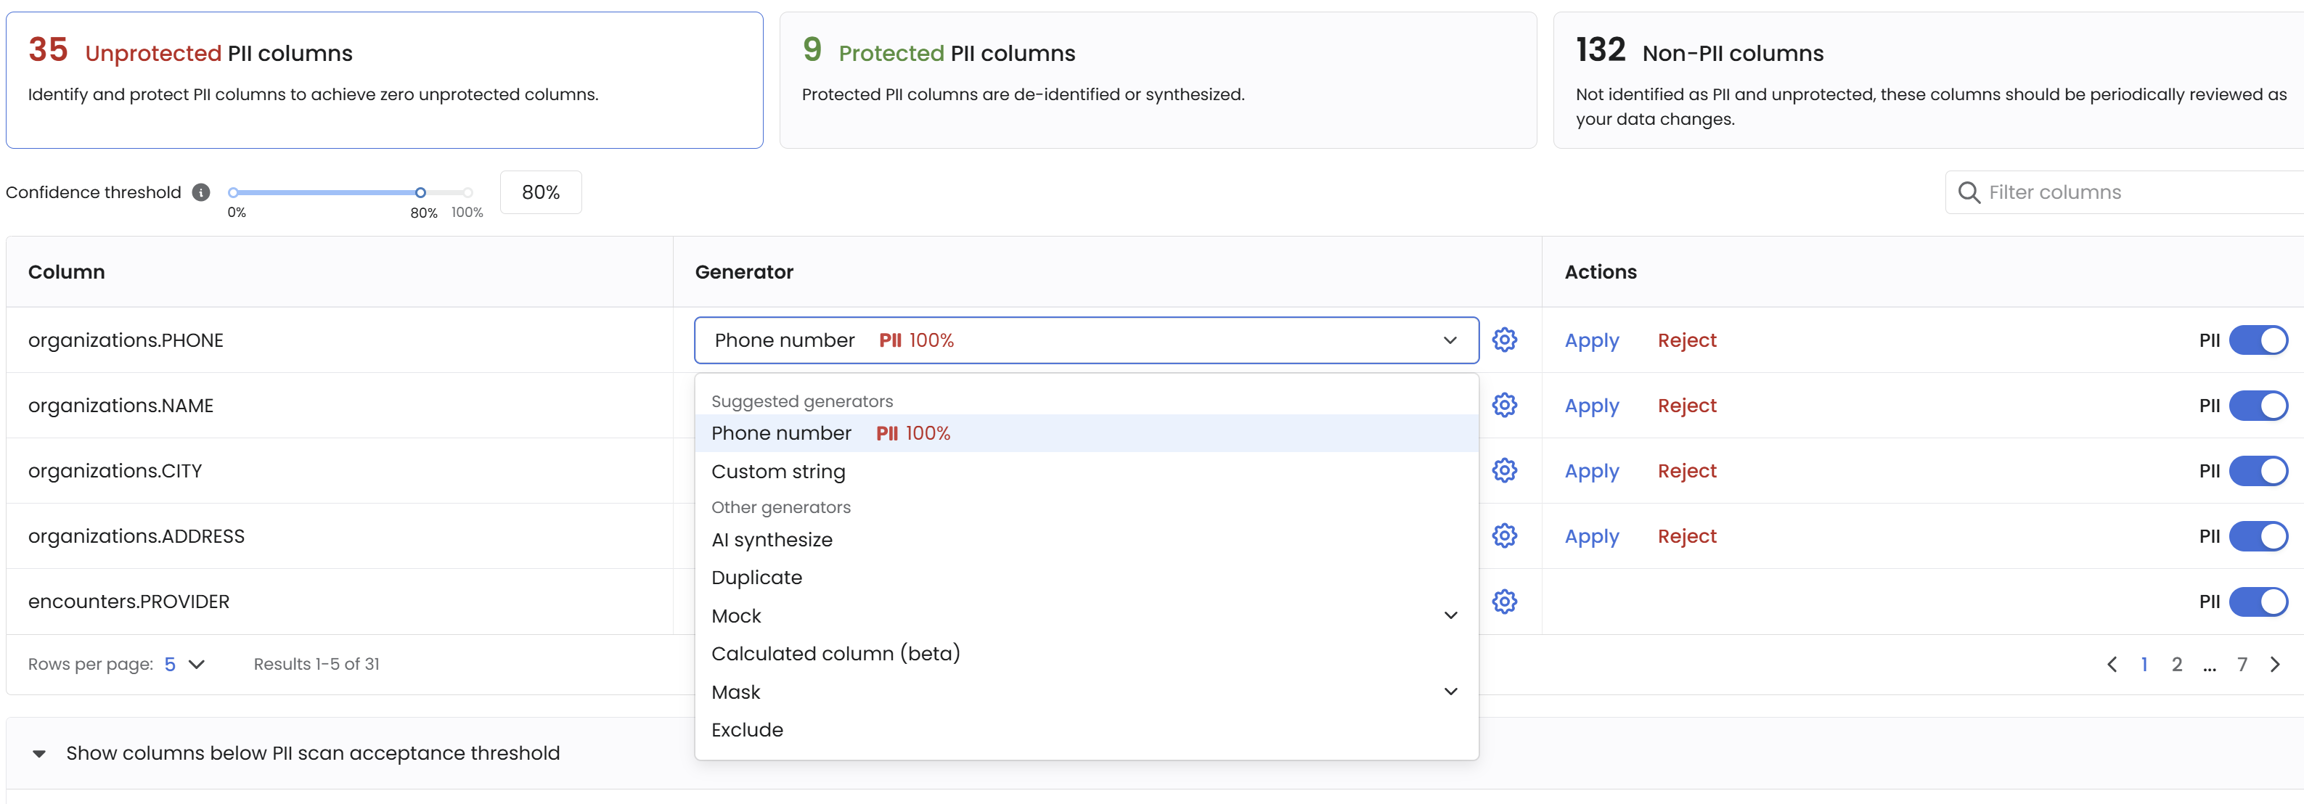This screenshot has height=804, width=2304.
Task: Choose AI synthesize from generator list
Action: [771, 540]
